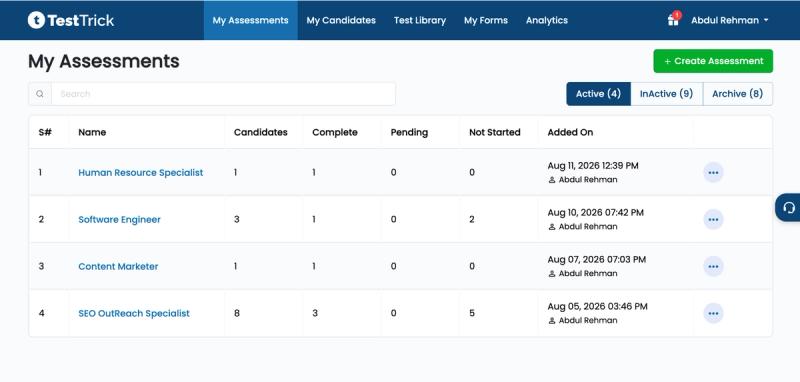Click complete count 3 for SEO OutReach
This screenshot has width=800, height=382.
tap(315, 313)
